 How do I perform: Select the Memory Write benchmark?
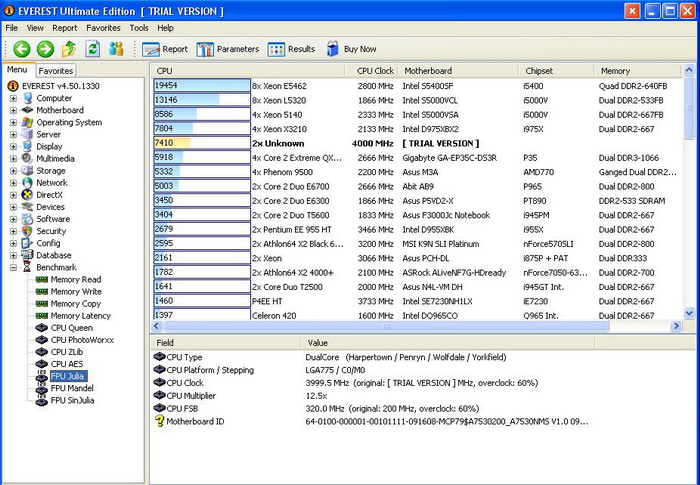(x=76, y=291)
